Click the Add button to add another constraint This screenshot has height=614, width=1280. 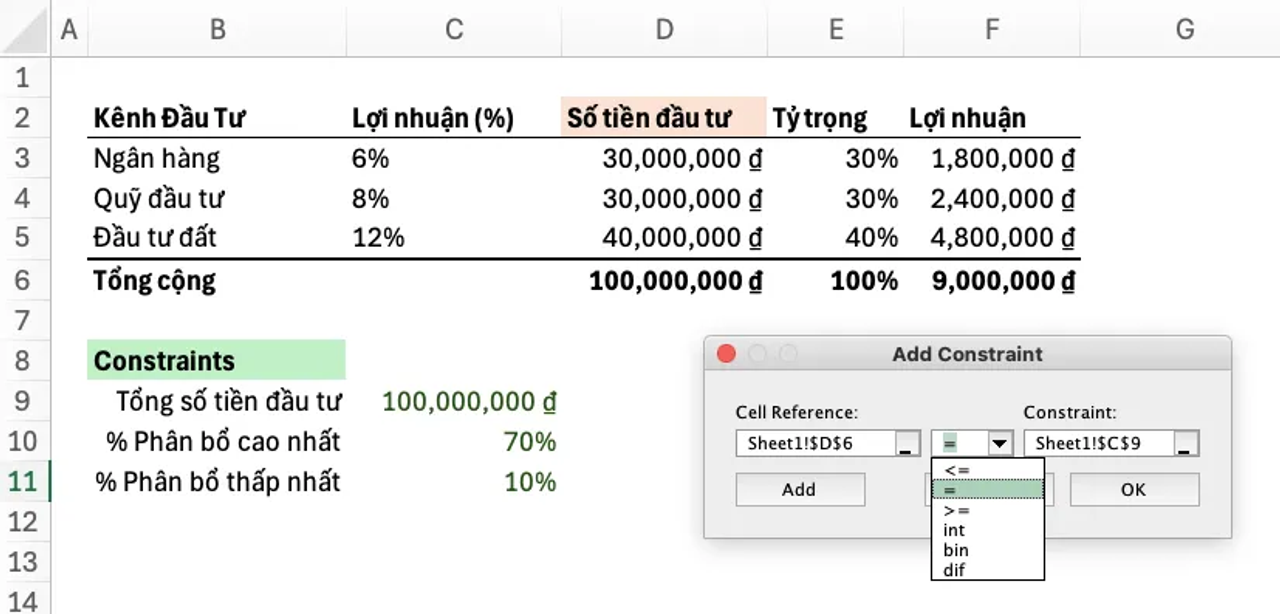[798, 489]
